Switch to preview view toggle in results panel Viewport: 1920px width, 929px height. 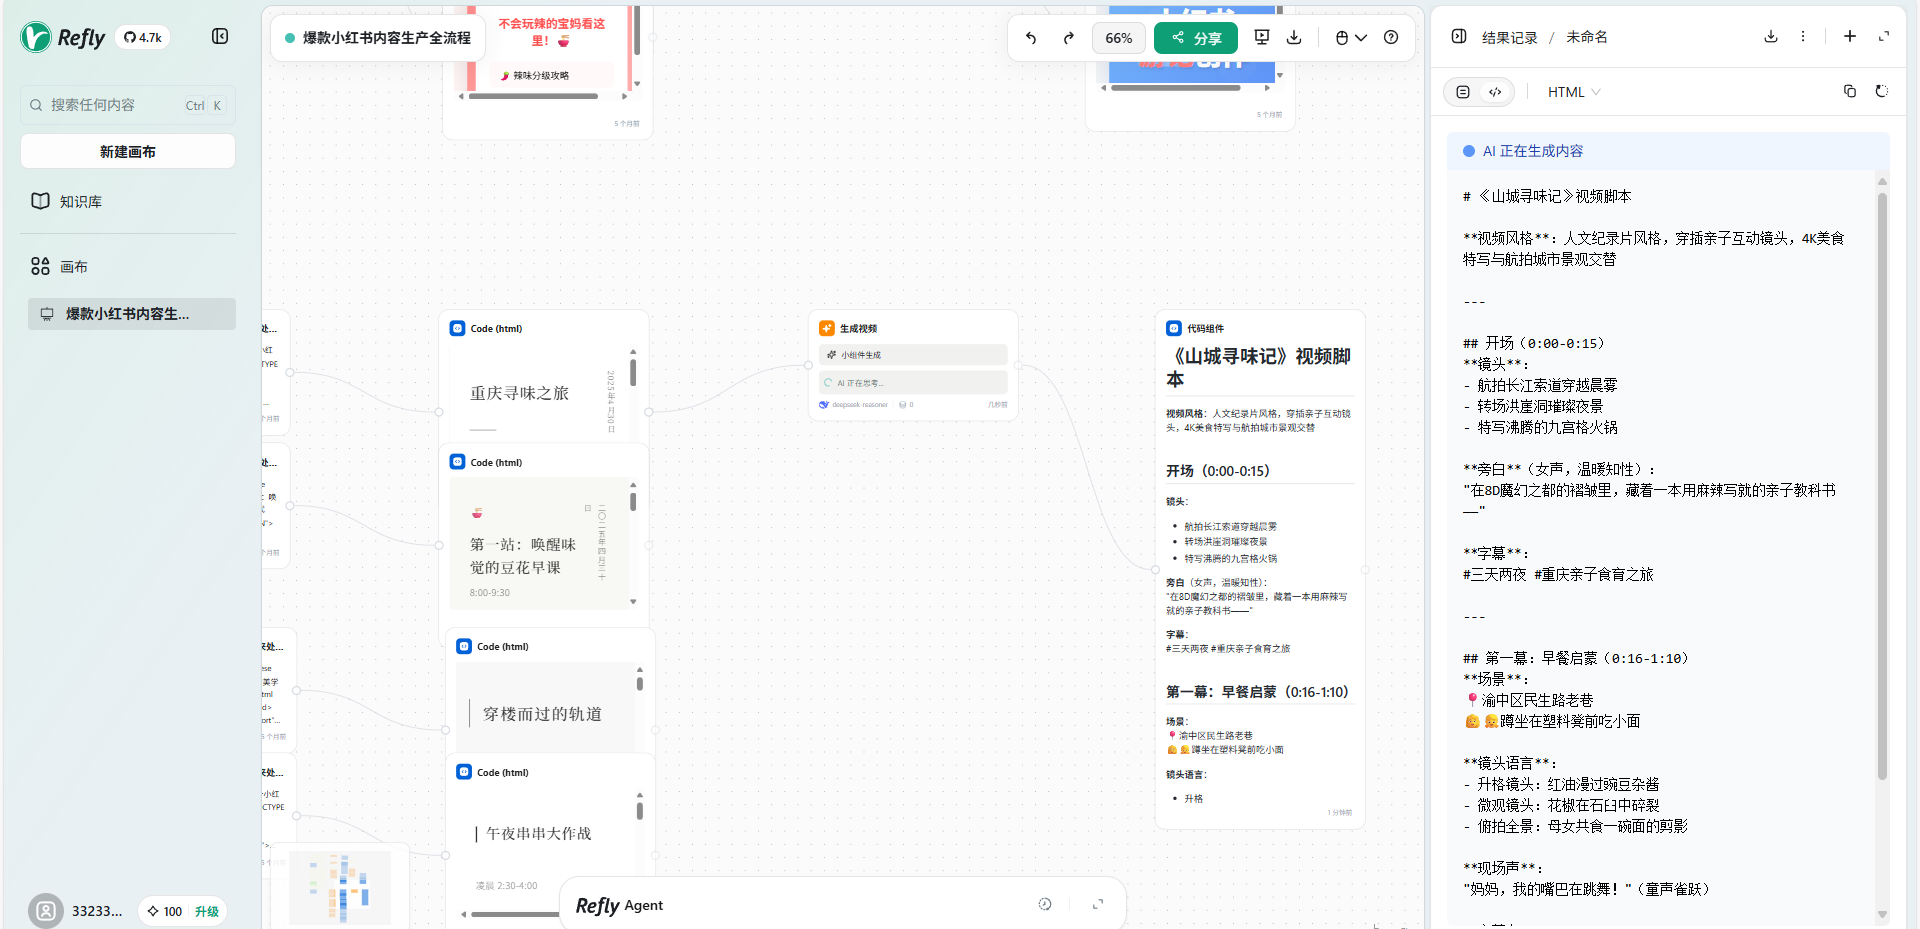1463,92
